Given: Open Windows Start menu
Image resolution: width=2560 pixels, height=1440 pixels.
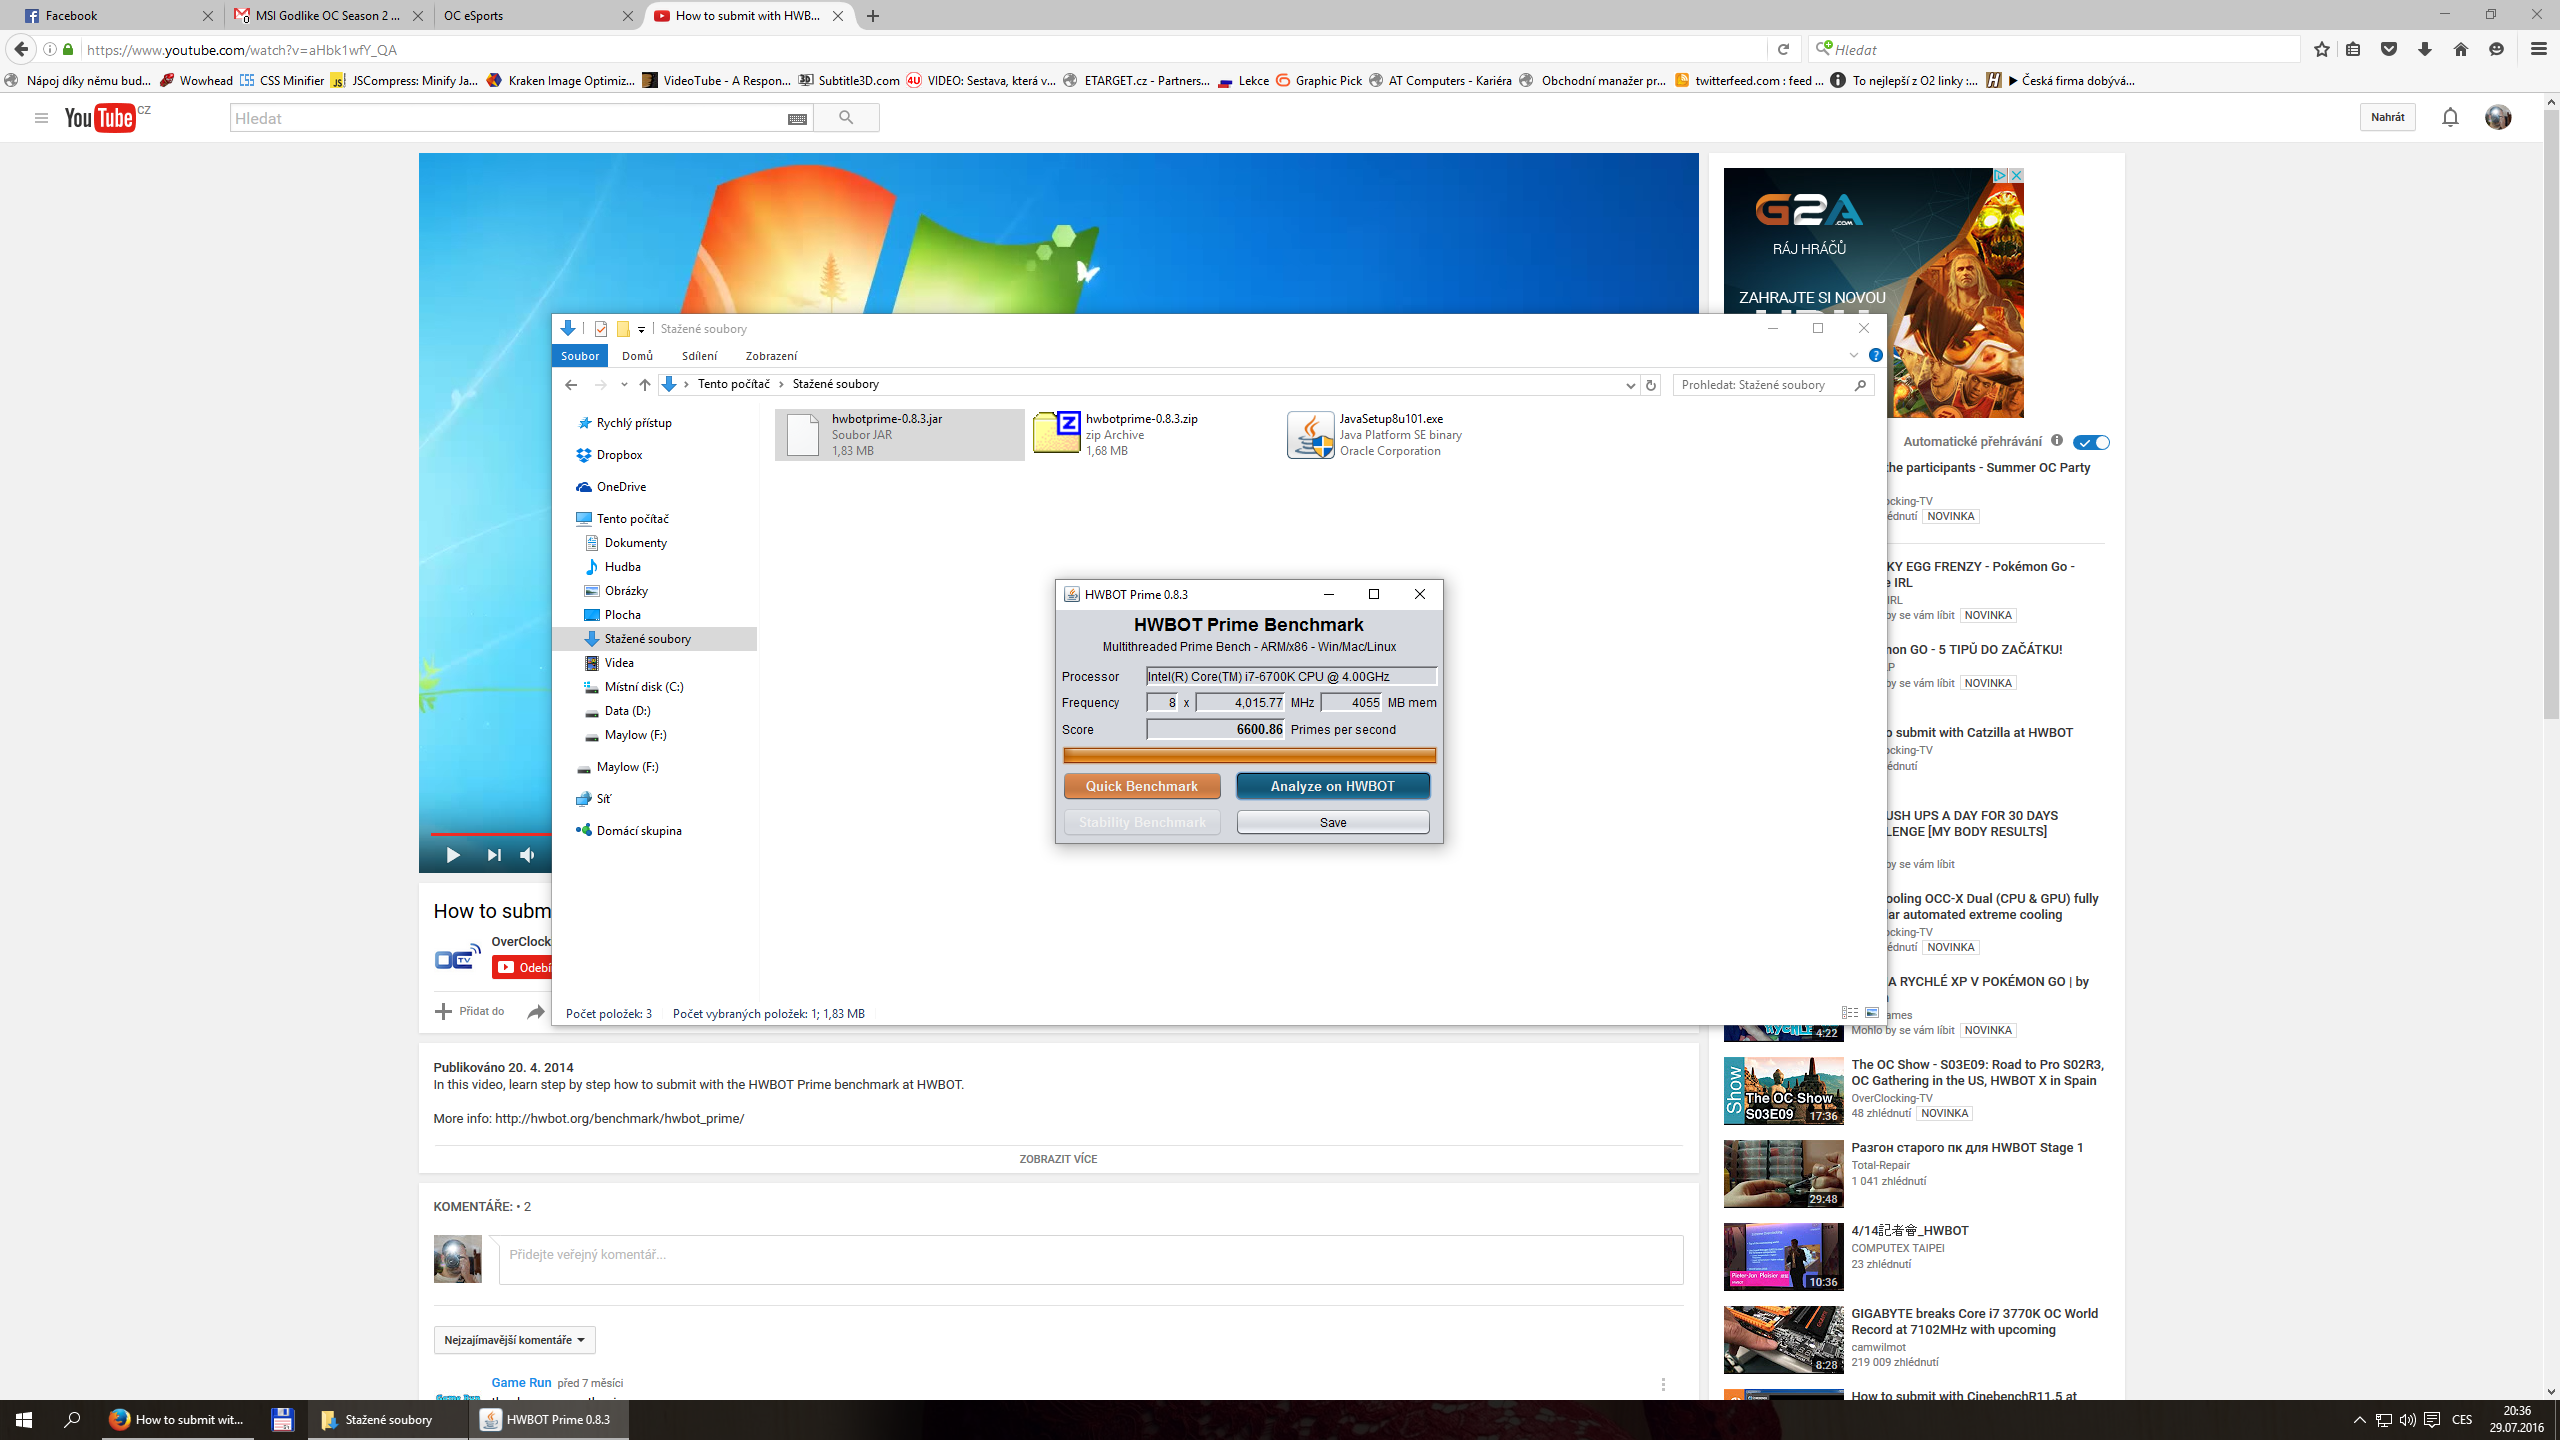Looking at the screenshot, I should 24,1420.
